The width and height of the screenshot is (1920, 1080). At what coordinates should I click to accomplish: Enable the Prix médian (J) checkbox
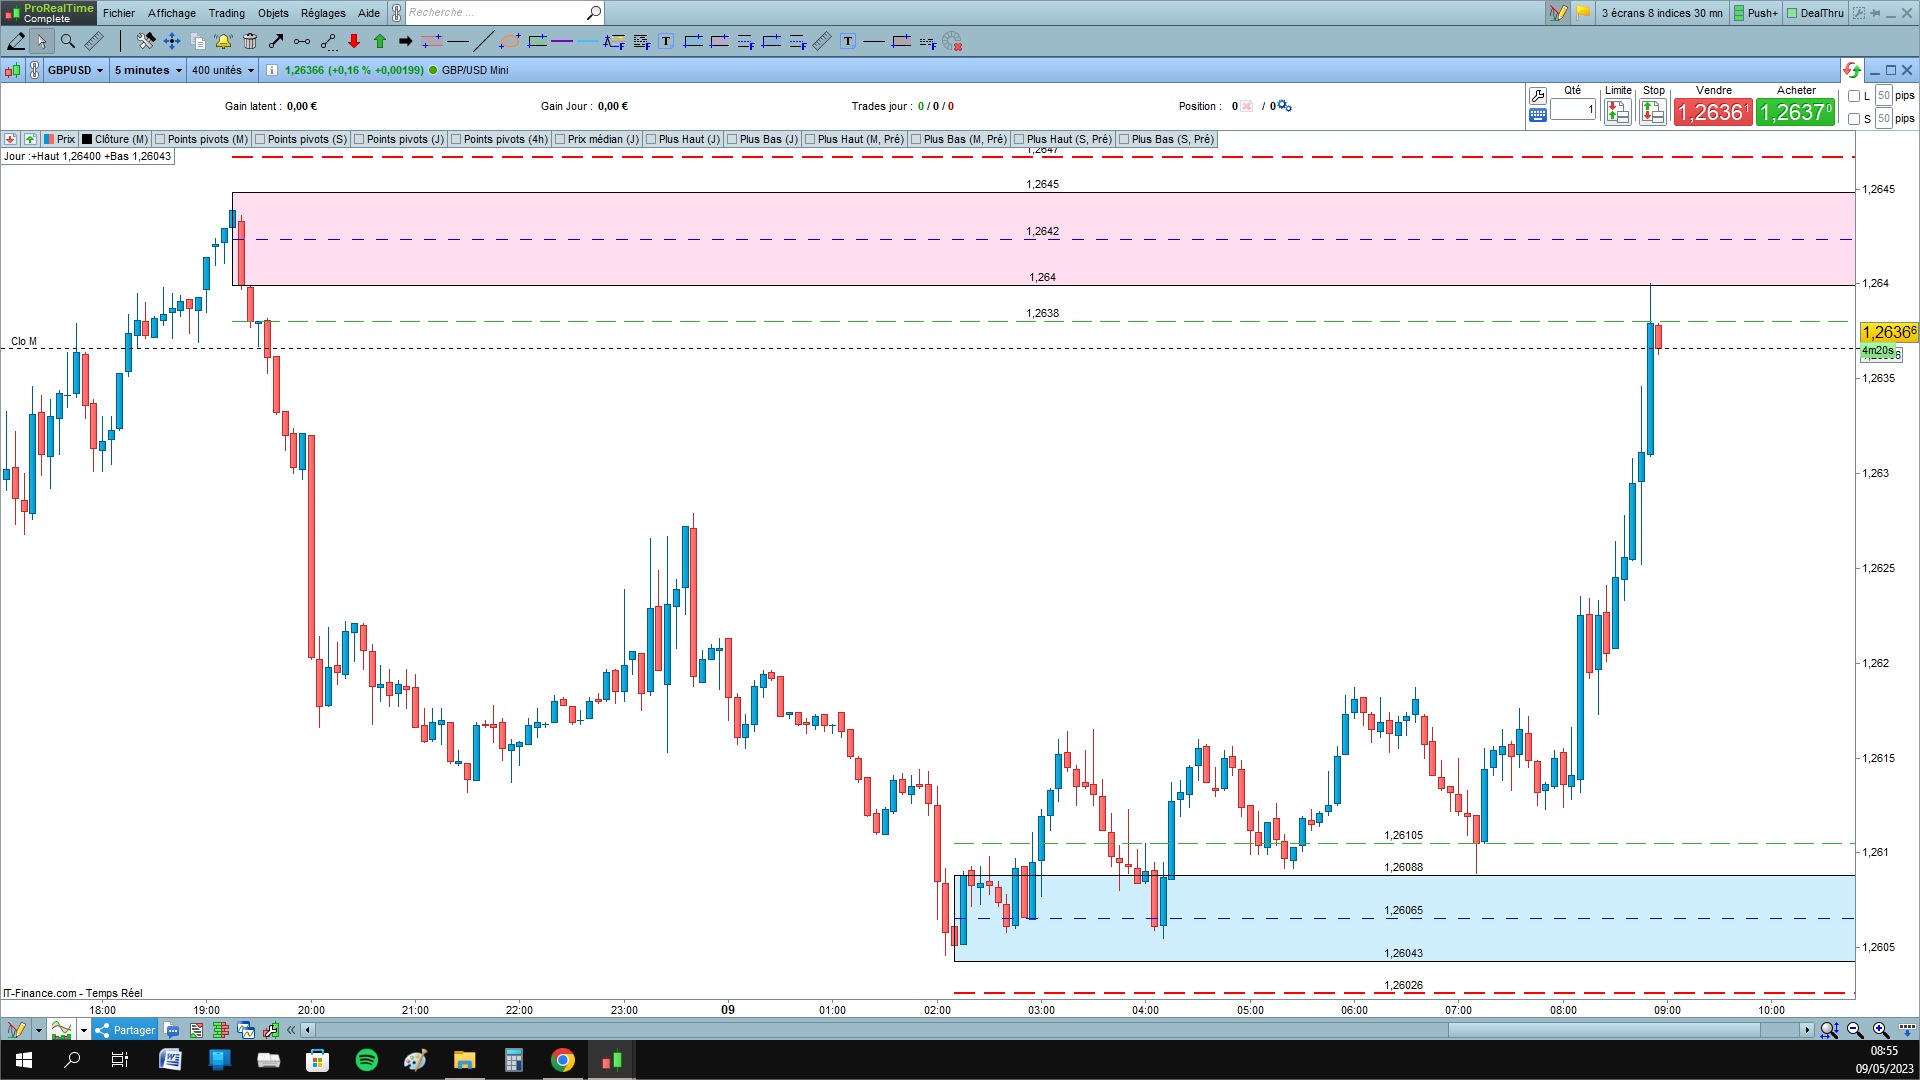(560, 139)
